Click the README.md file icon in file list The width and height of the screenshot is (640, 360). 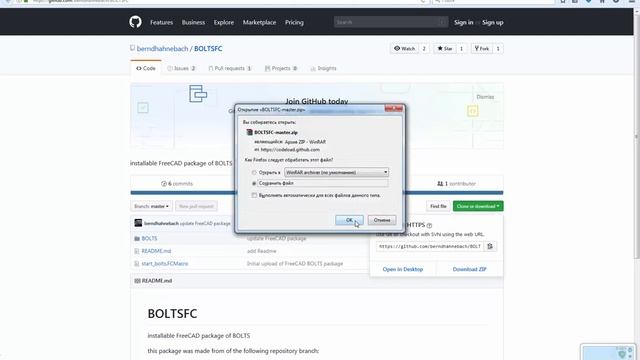(x=137, y=251)
